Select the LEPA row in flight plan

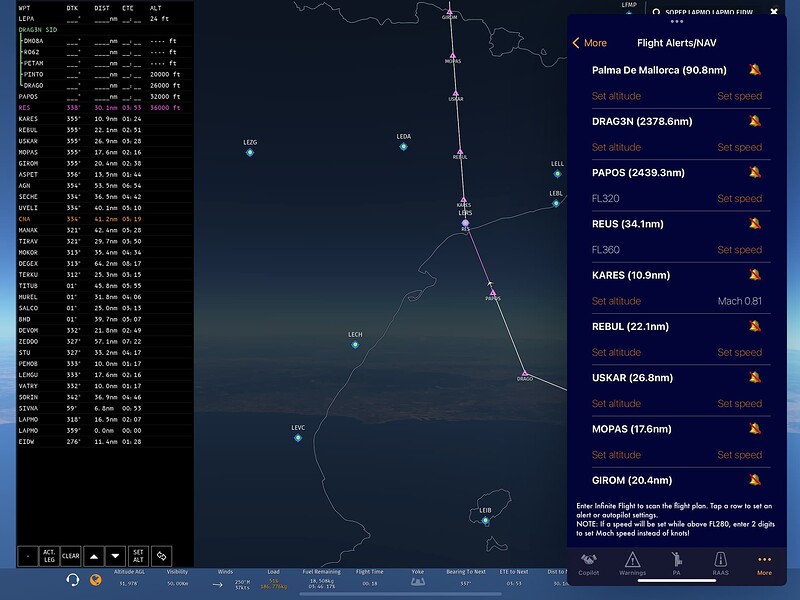tap(105, 18)
